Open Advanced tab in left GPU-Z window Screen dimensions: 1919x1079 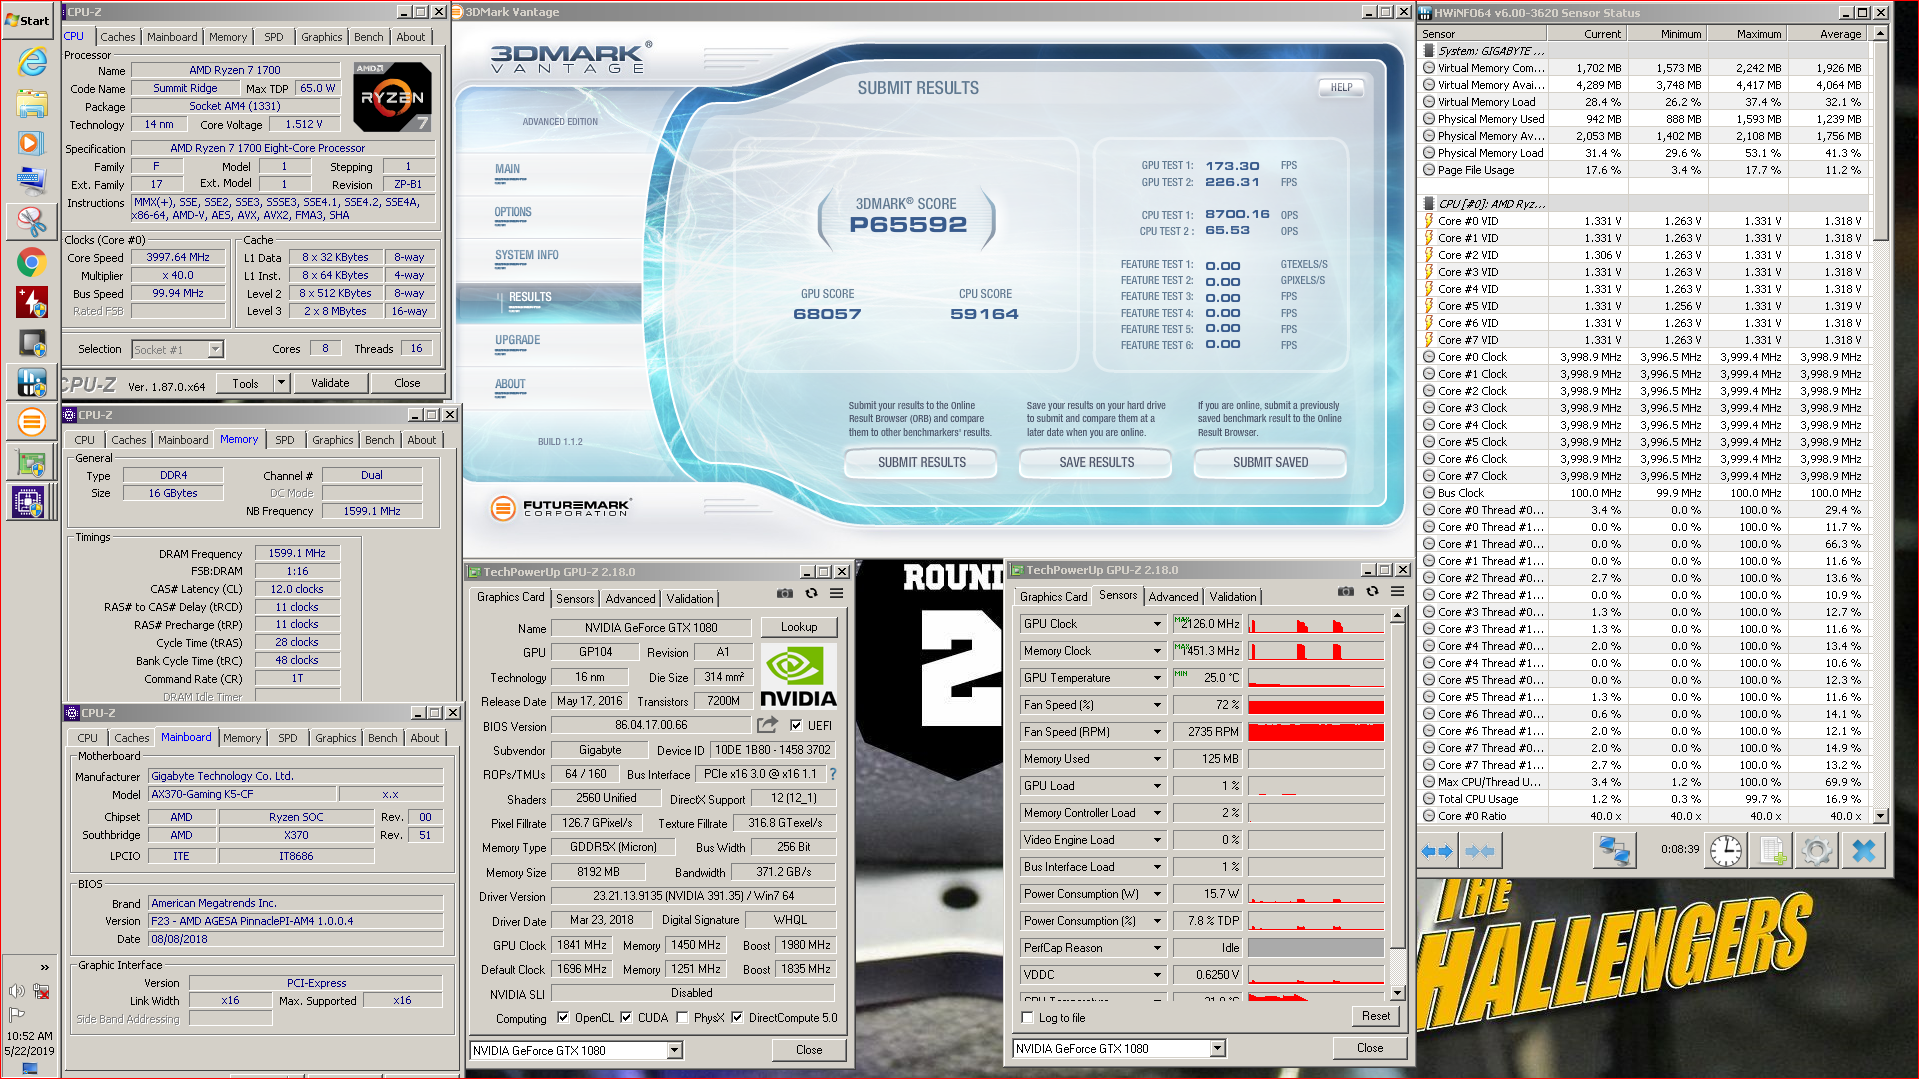(630, 599)
